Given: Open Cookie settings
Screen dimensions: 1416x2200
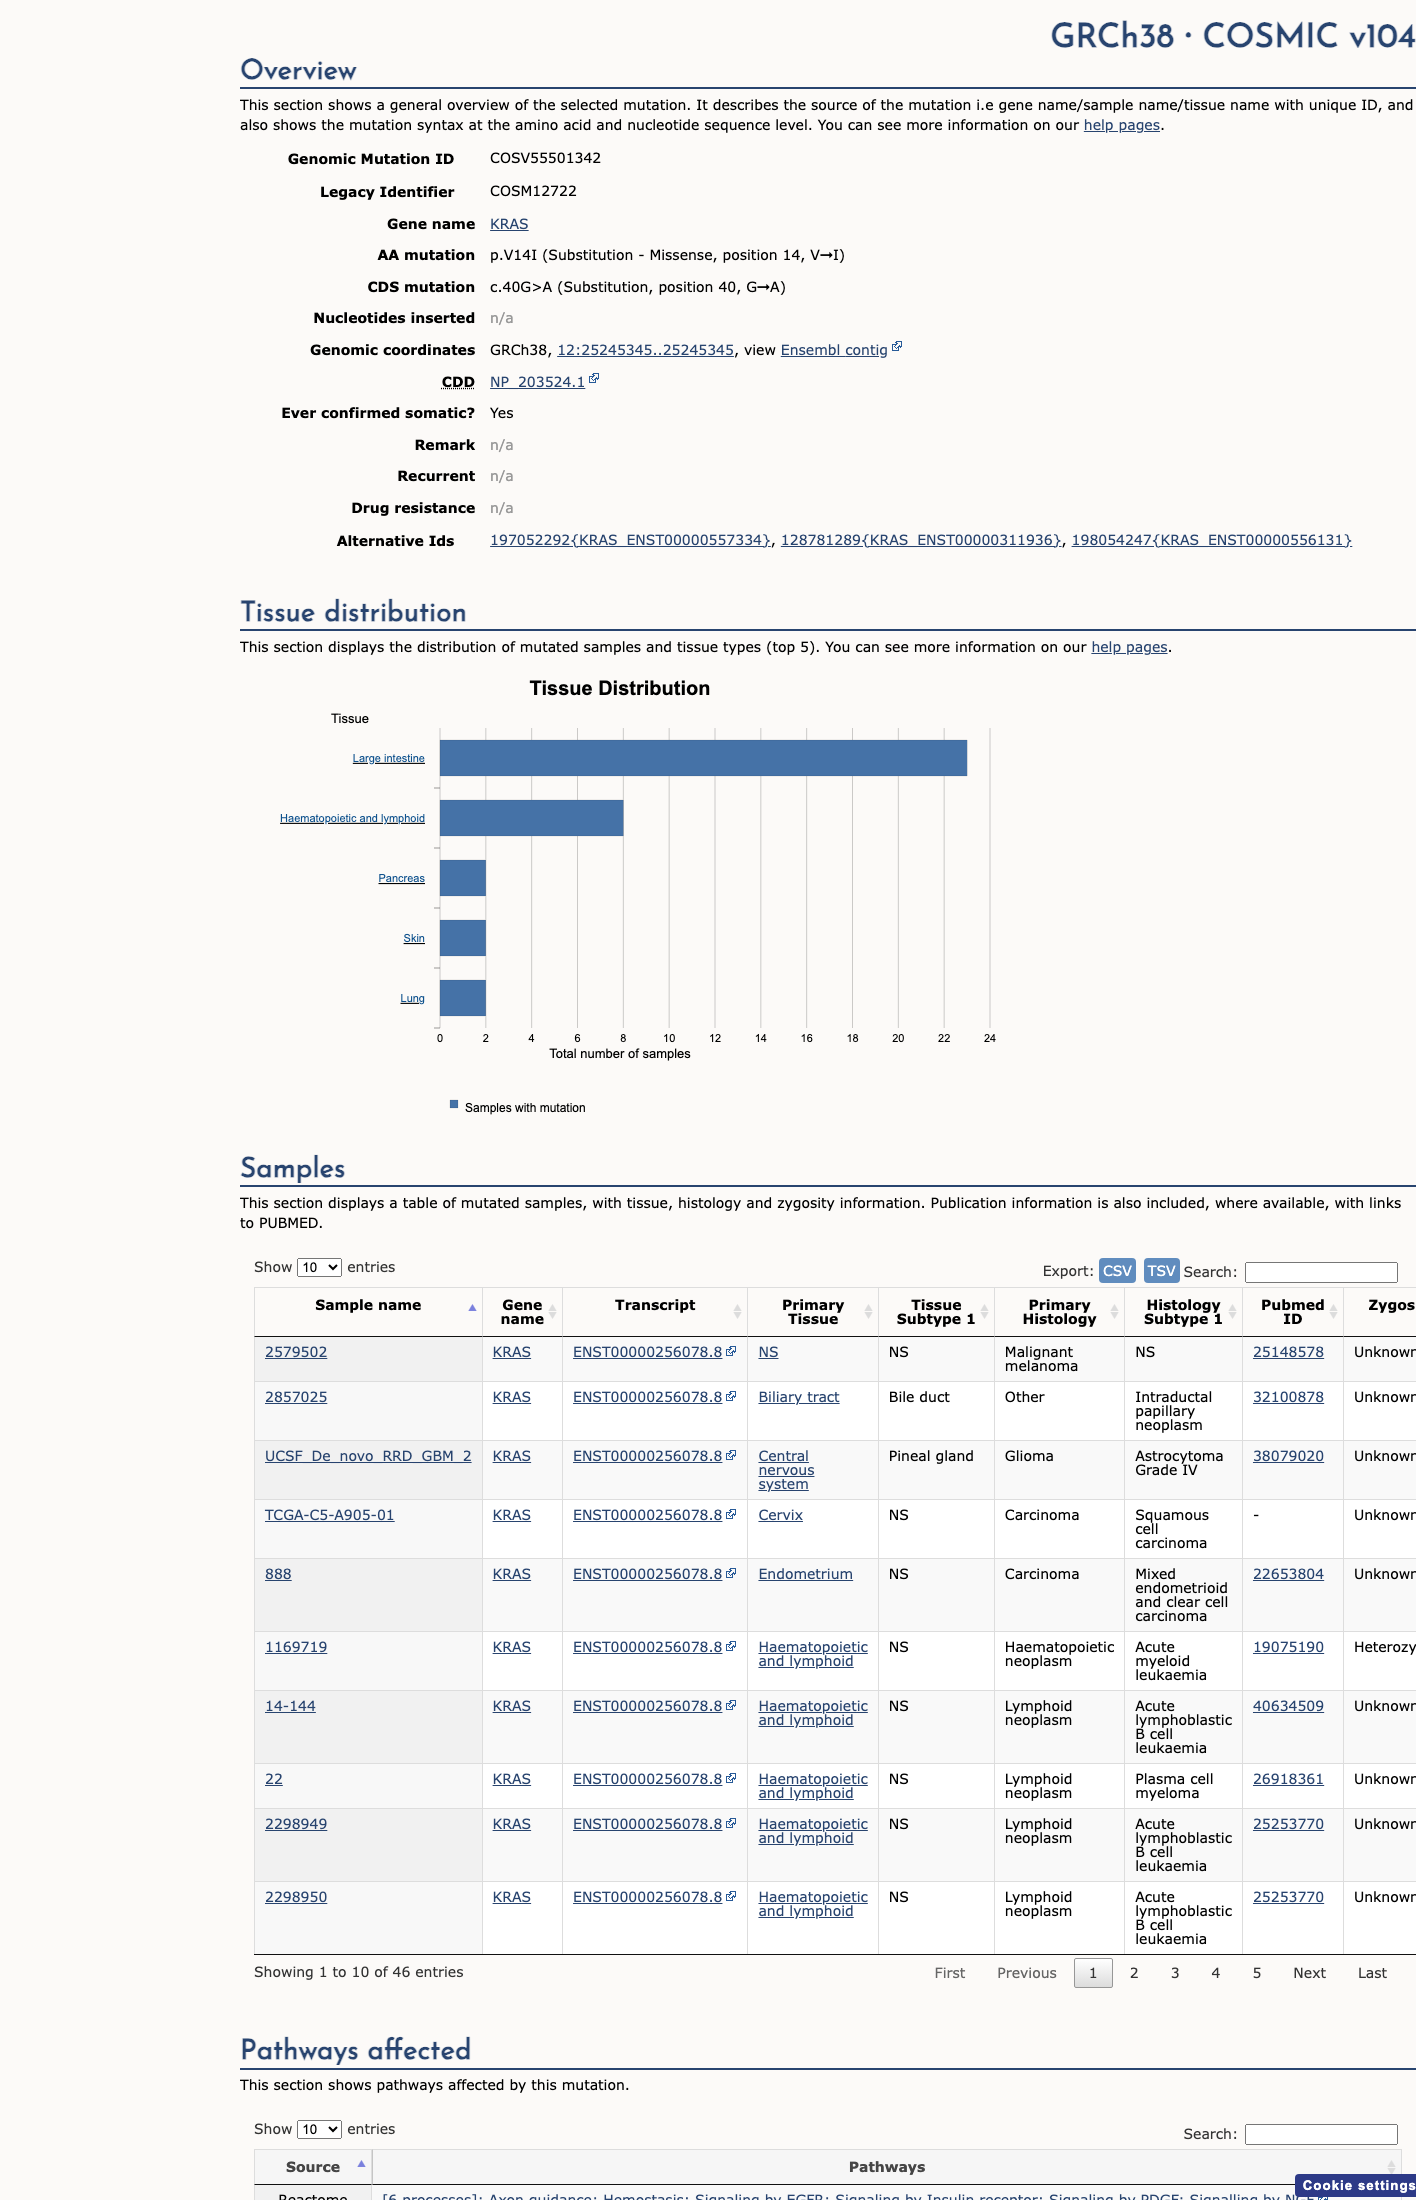Looking at the screenshot, I should [x=1357, y=2186].
